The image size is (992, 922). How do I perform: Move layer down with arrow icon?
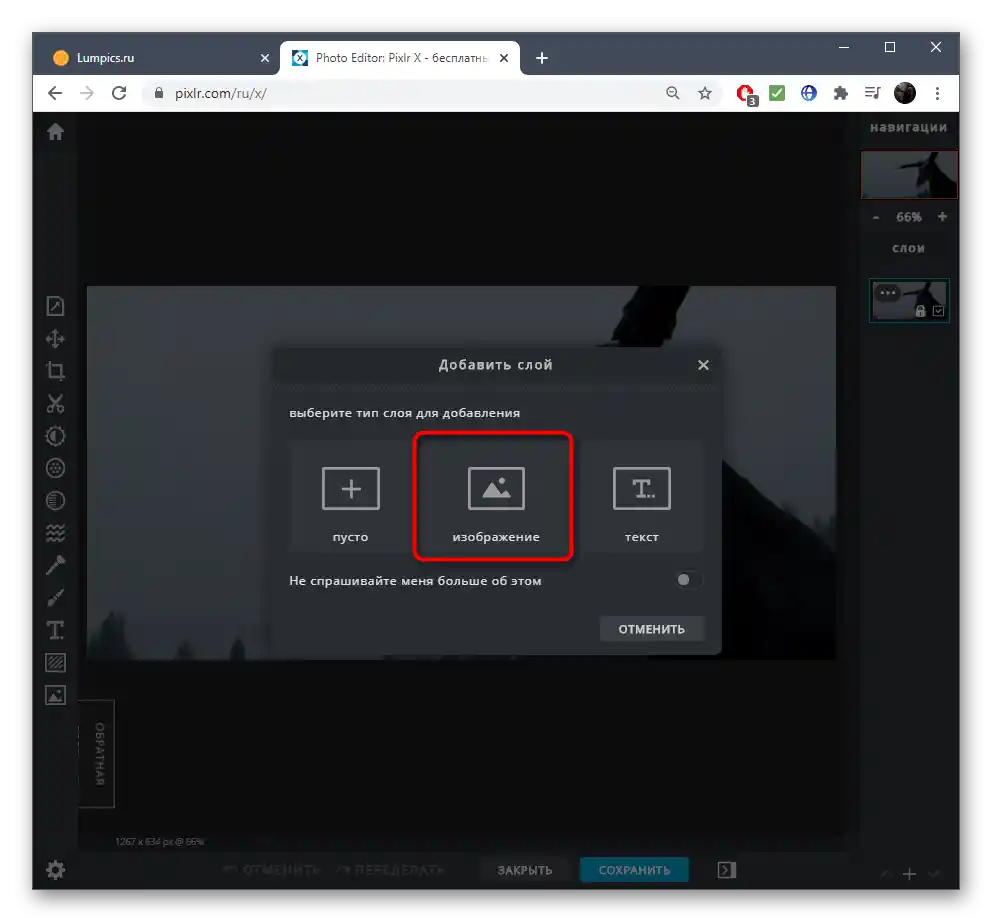933,874
